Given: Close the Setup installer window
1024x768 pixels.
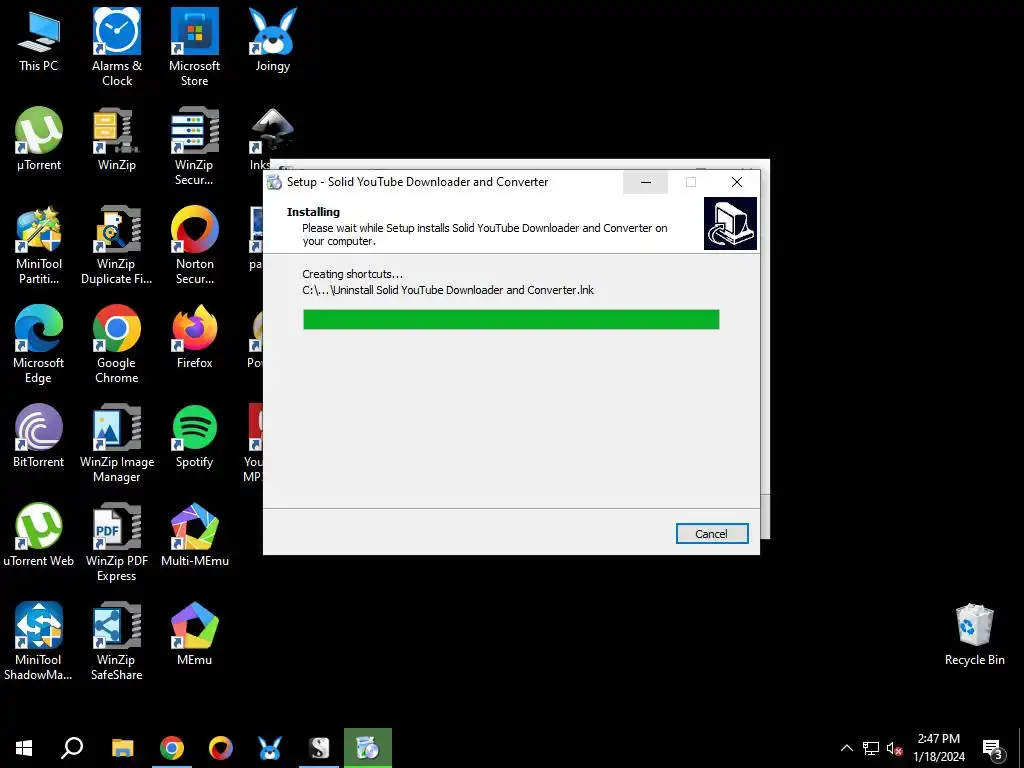Looking at the screenshot, I should (737, 182).
